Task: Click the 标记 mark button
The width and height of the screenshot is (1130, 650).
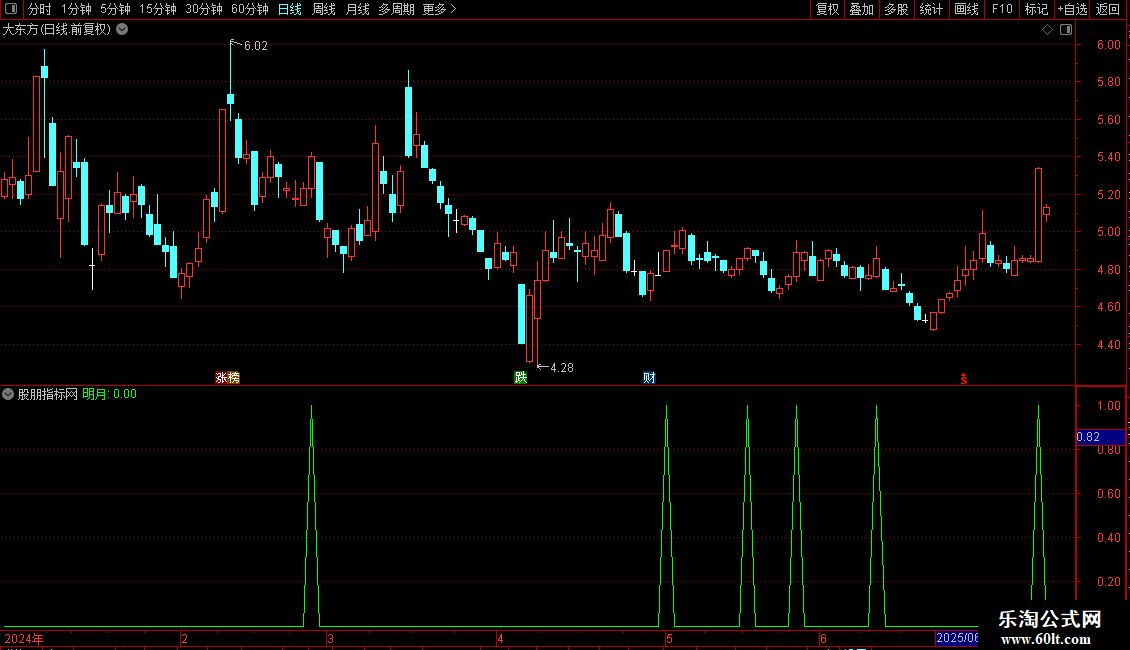Action: (x=1036, y=9)
